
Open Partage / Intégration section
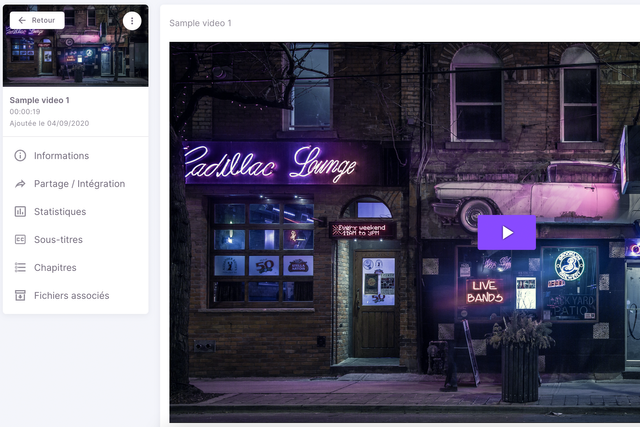[76, 184]
